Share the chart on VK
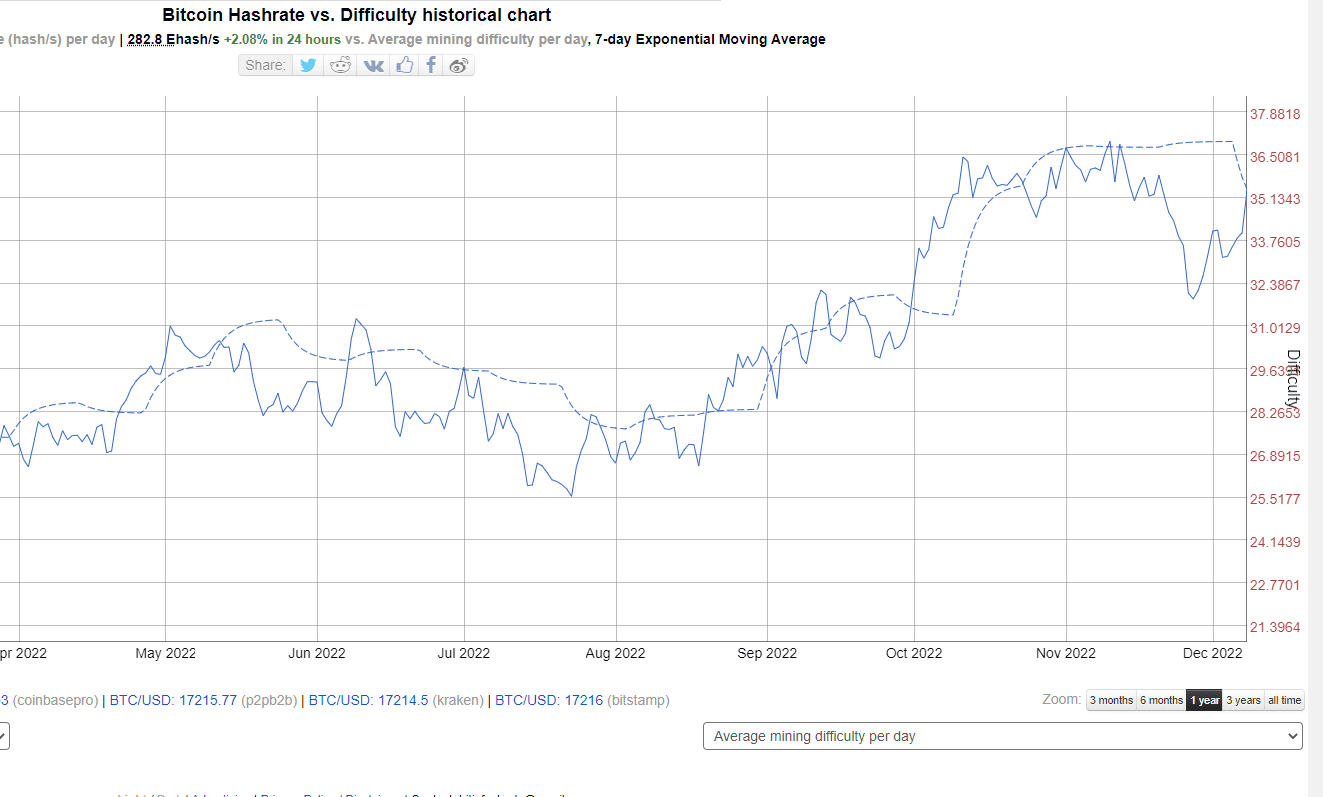This screenshot has height=797, width=1323. tap(373, 65)
